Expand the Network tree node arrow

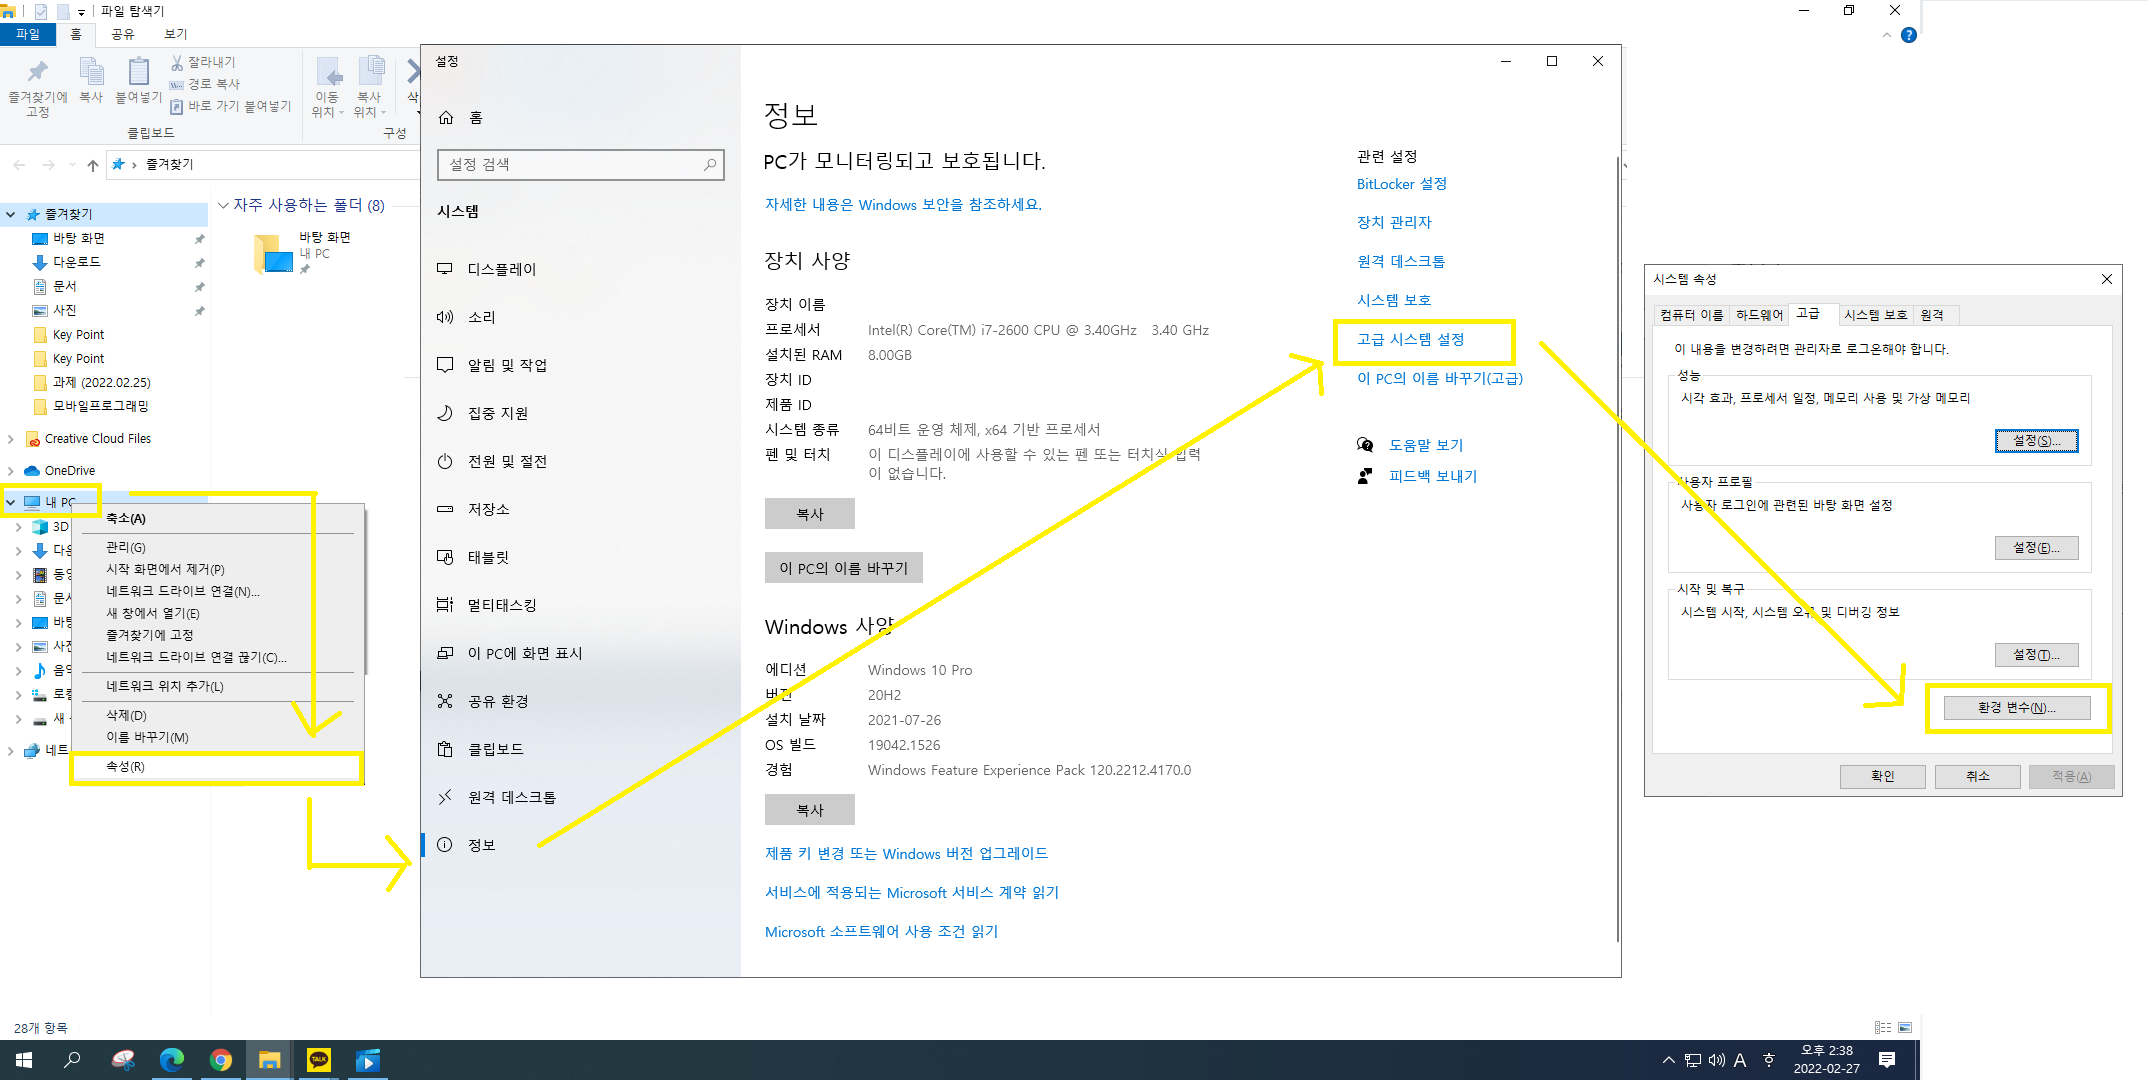coord(11,751)
